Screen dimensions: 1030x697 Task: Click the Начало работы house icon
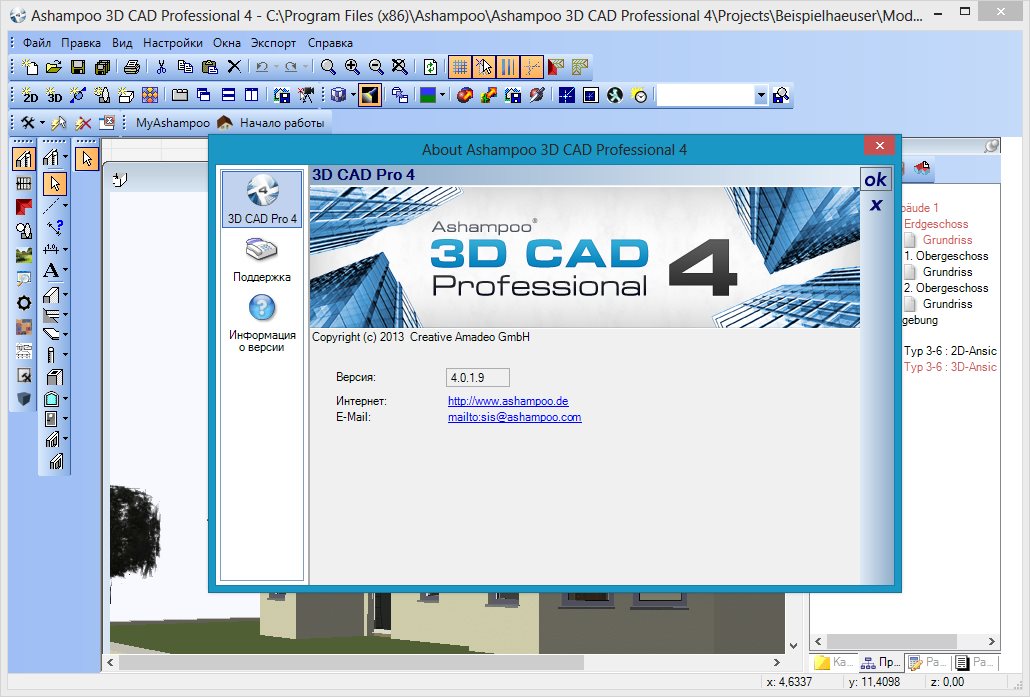pos(225,122)
